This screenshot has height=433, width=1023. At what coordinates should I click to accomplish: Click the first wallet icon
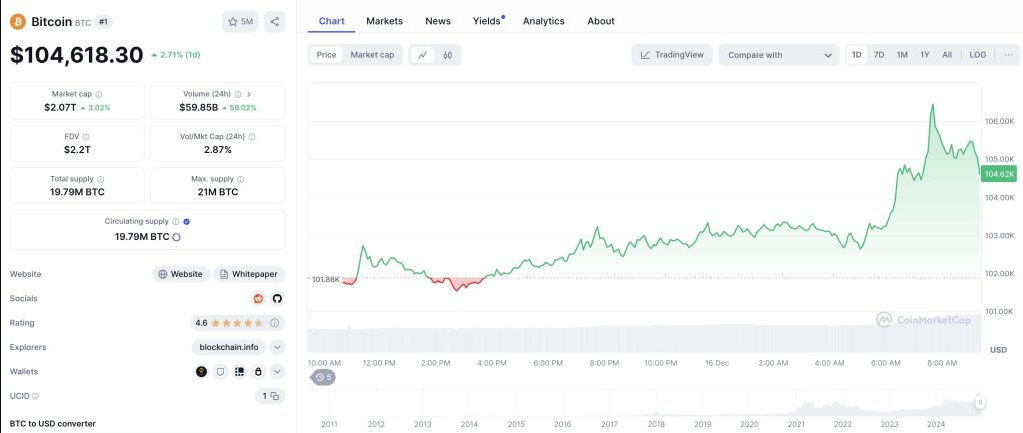[202, 372]
